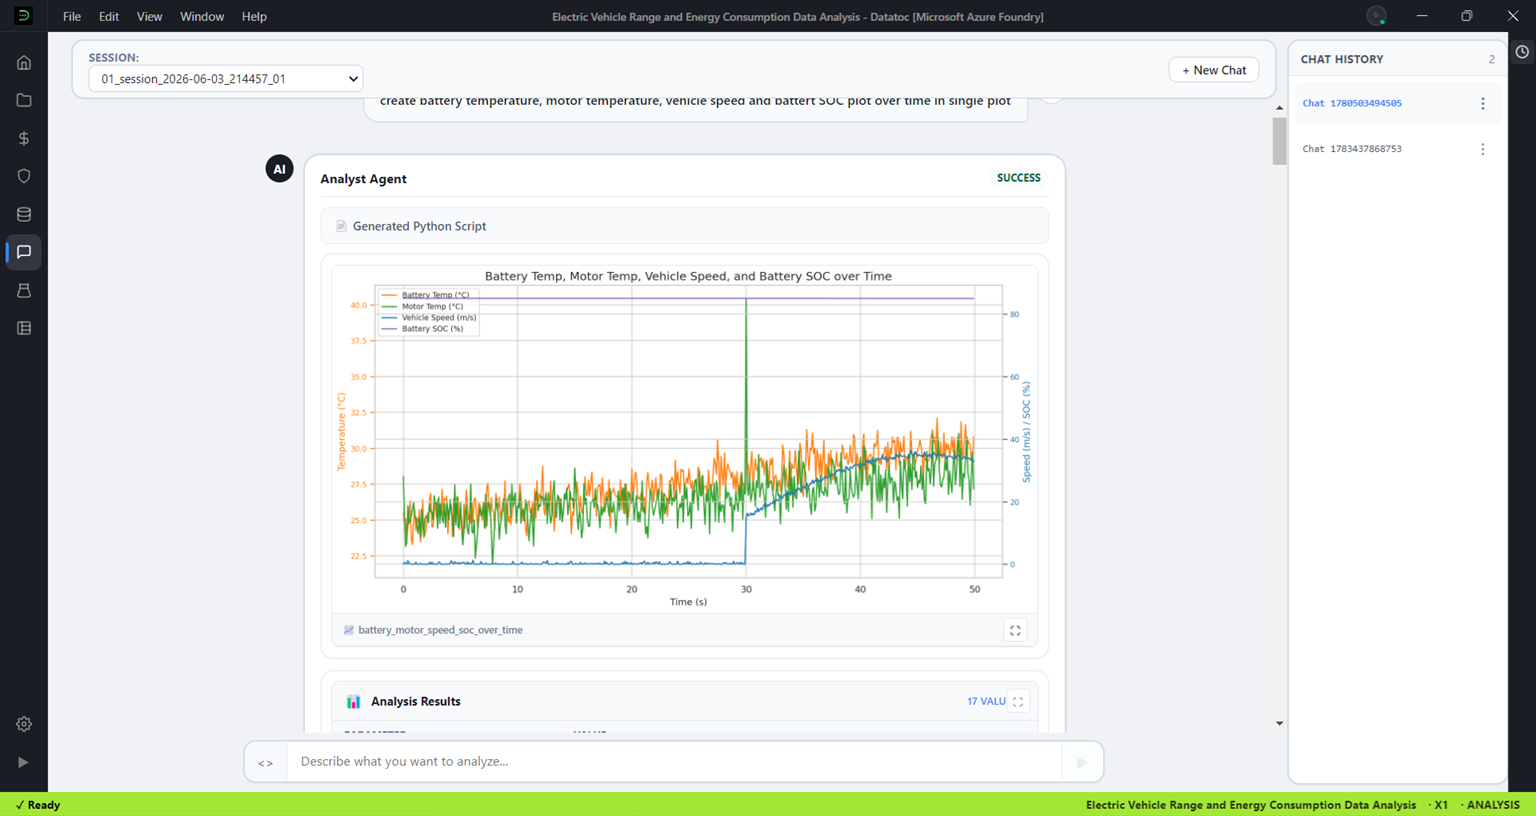1536x816 pixels.
Task: Open the File menu
Action: click(72, 16)
